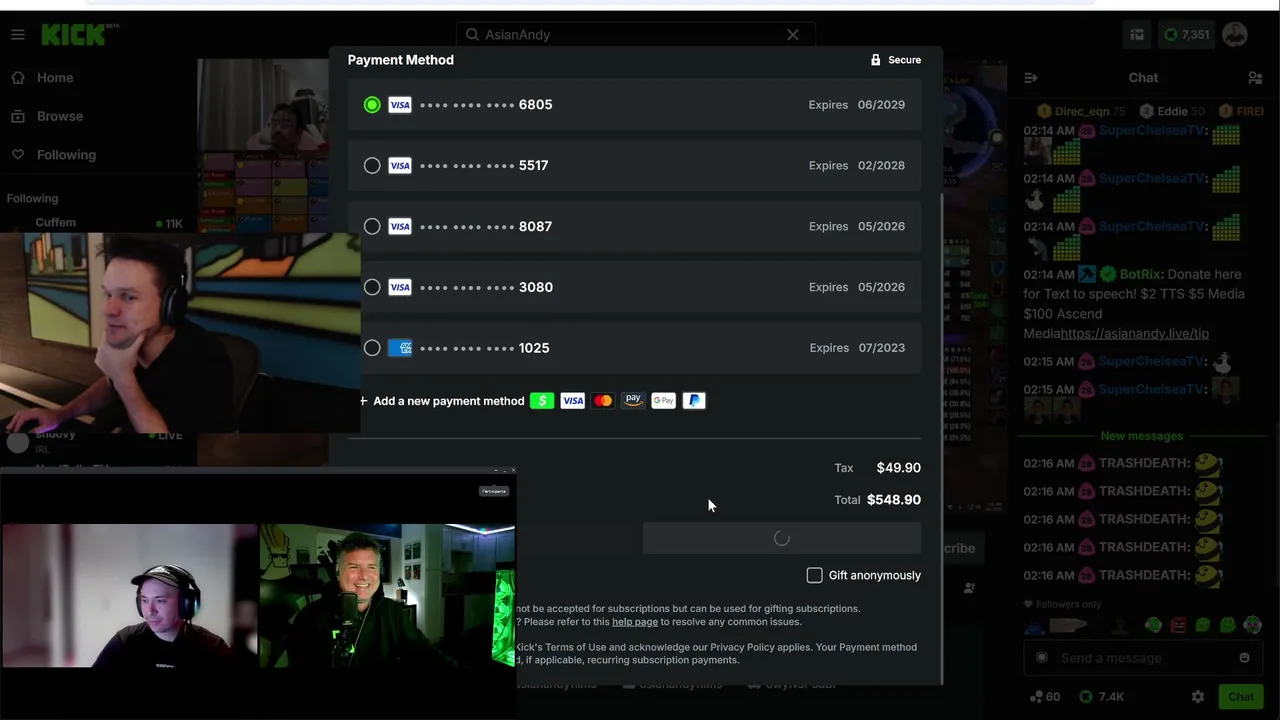
Task: Focus the AsianAndy search field
Action: 635,35
